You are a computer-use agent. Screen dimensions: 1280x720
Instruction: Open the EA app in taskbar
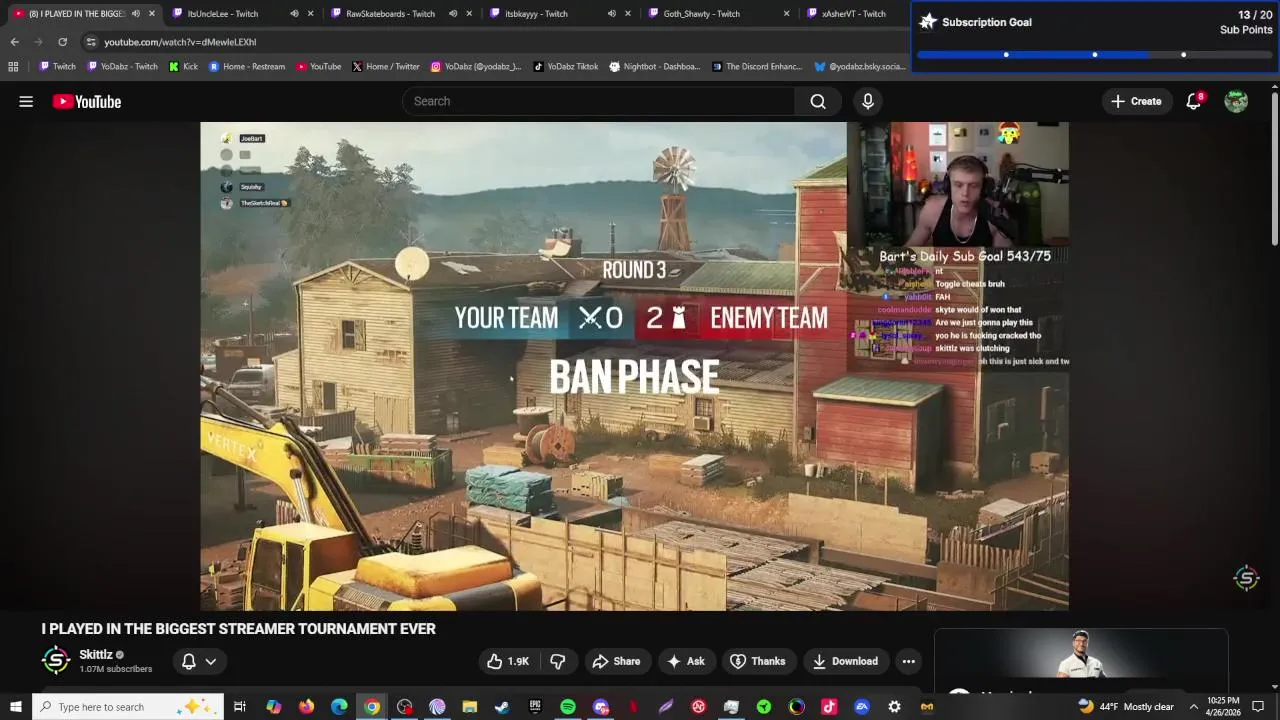(862, 707)
